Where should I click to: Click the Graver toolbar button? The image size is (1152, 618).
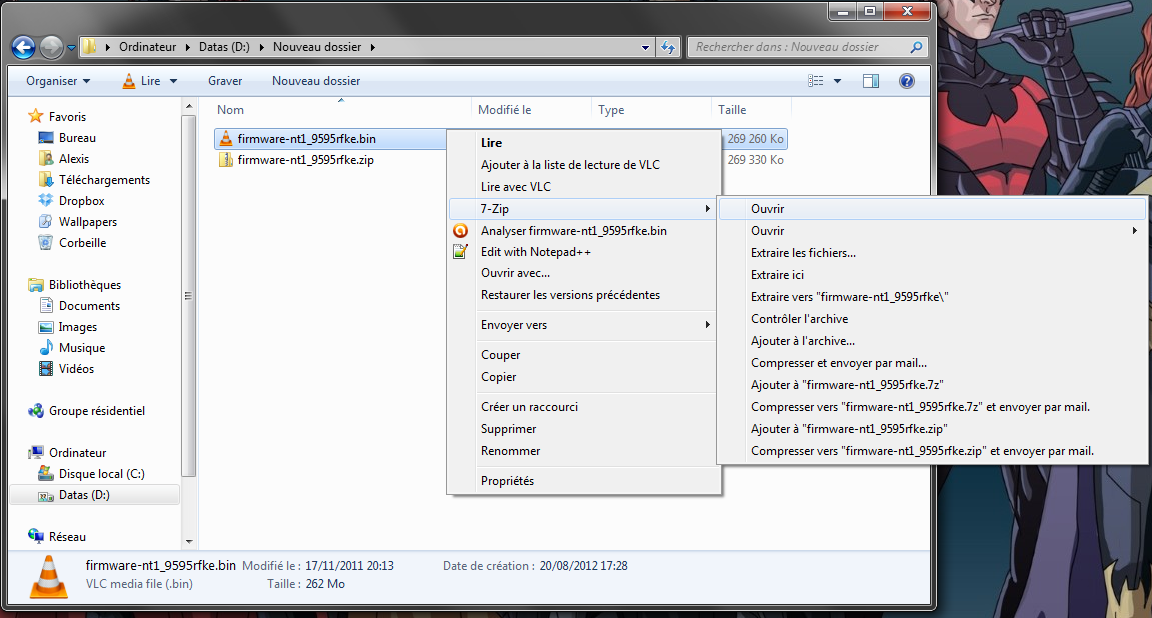tap(225, 81)
